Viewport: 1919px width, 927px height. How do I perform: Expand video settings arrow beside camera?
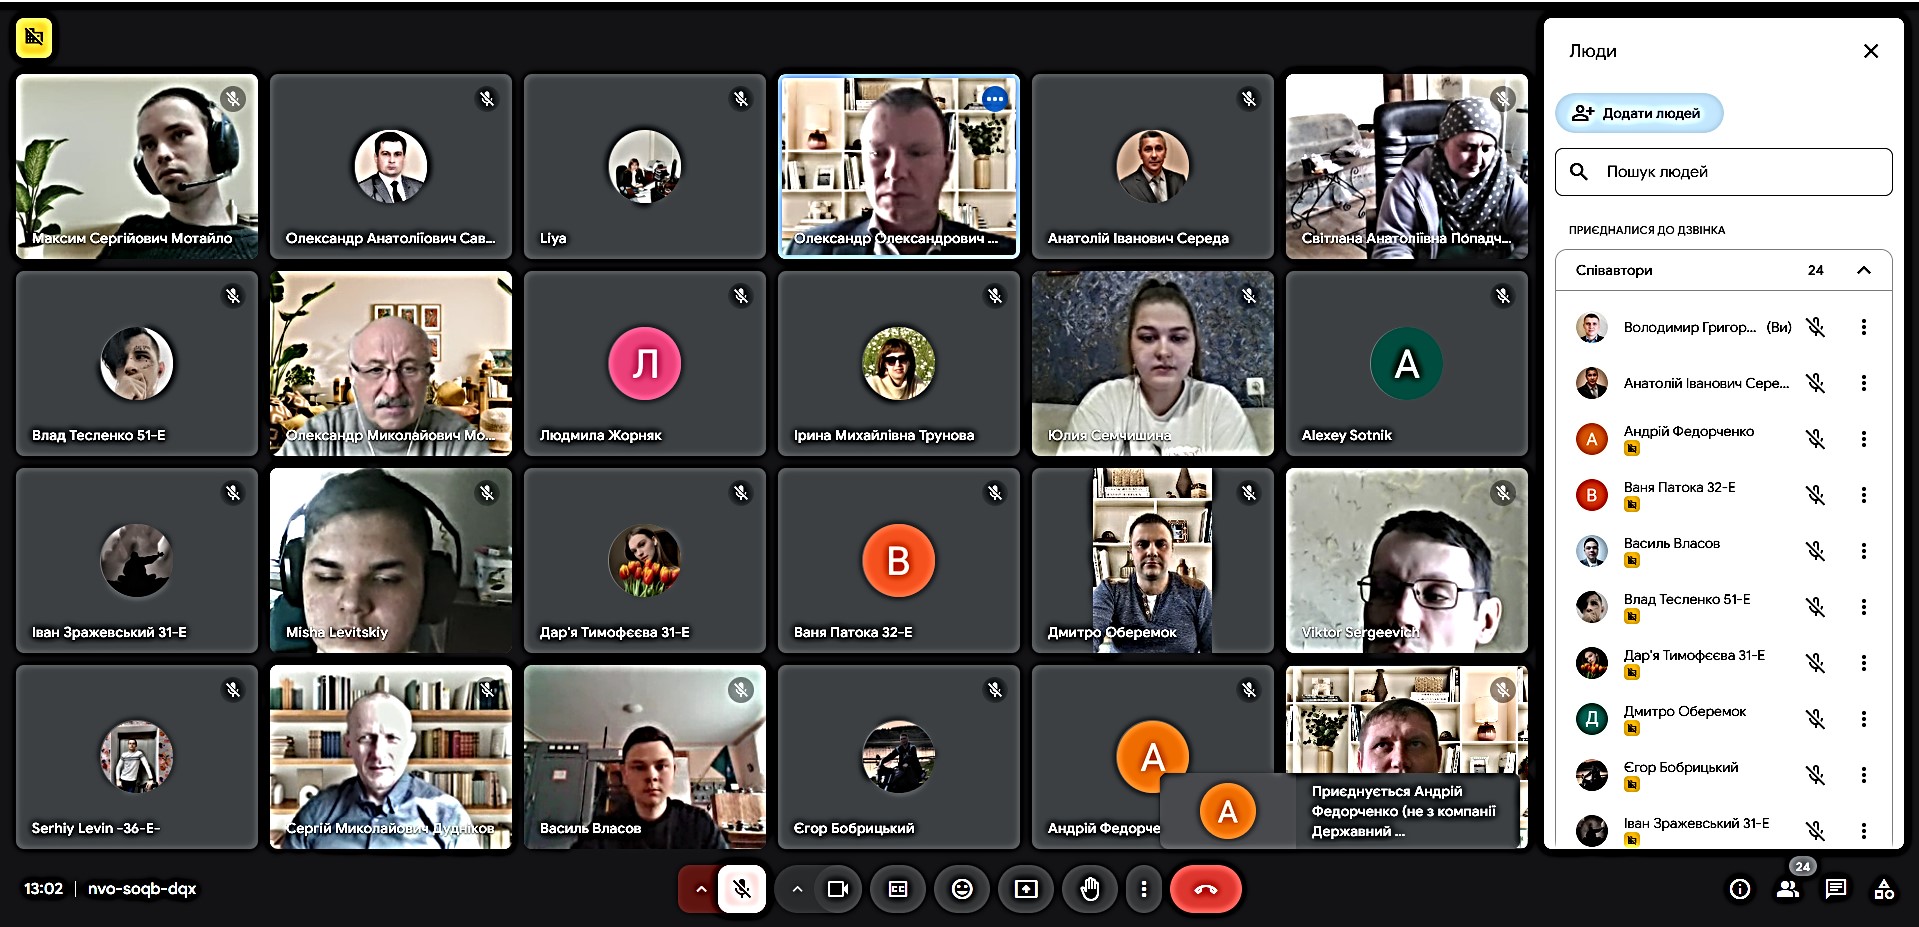point(797,889)
